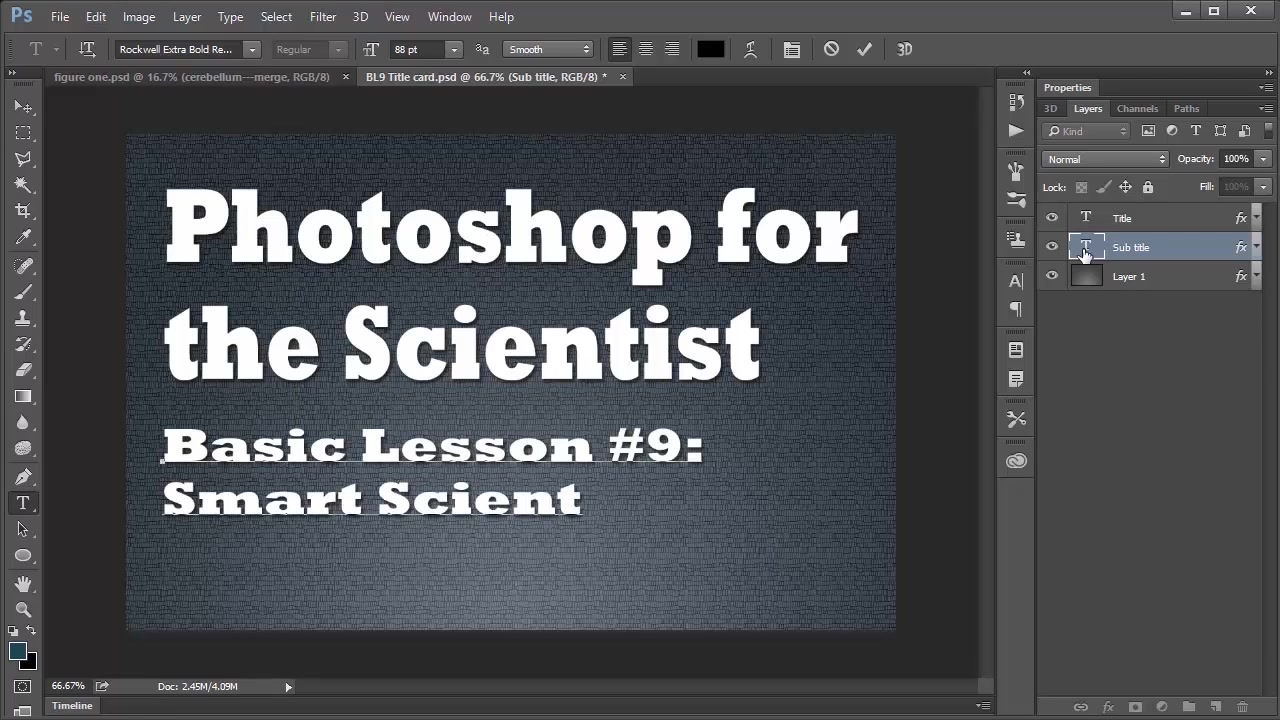Viewport: 1280px width, 720px height.
Task: Open the Filter menu
Action: (322, 16)
